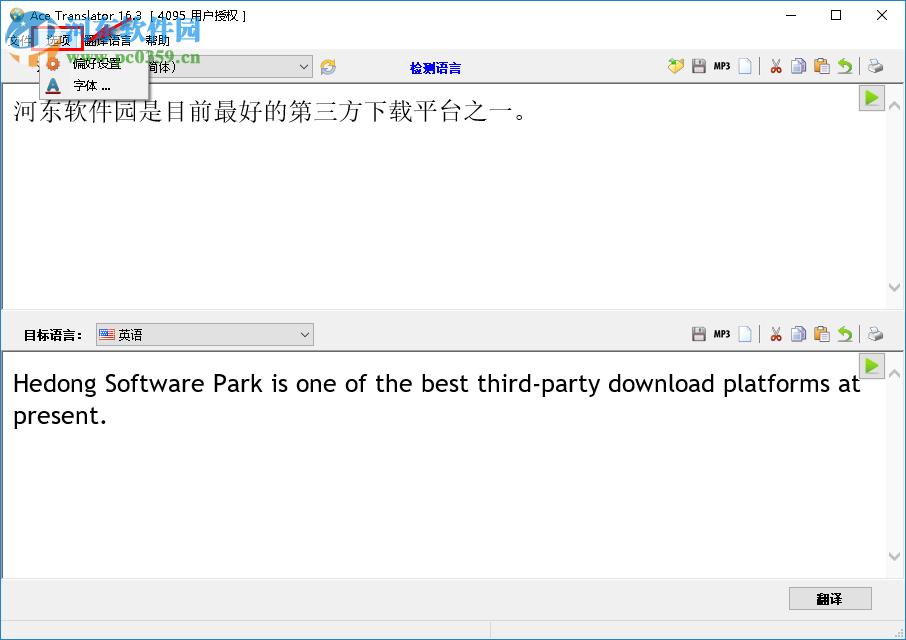Screen dimensions: 906x640
Task: Export source audio via the MP3 icon
Action: (x=720, y=66)
